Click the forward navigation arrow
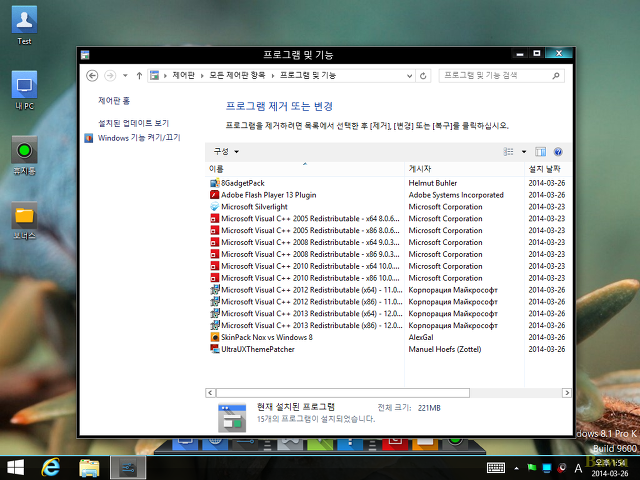640x480 pixels. 110,76
